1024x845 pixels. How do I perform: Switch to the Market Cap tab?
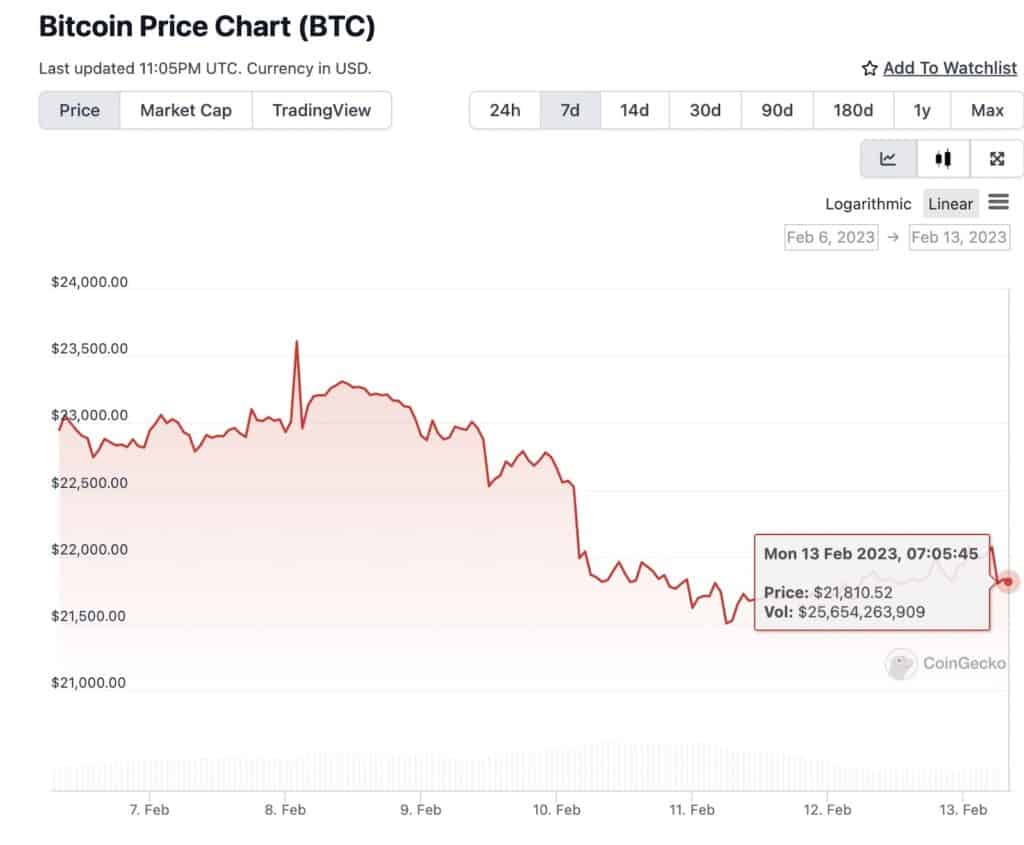click(185, 110)
